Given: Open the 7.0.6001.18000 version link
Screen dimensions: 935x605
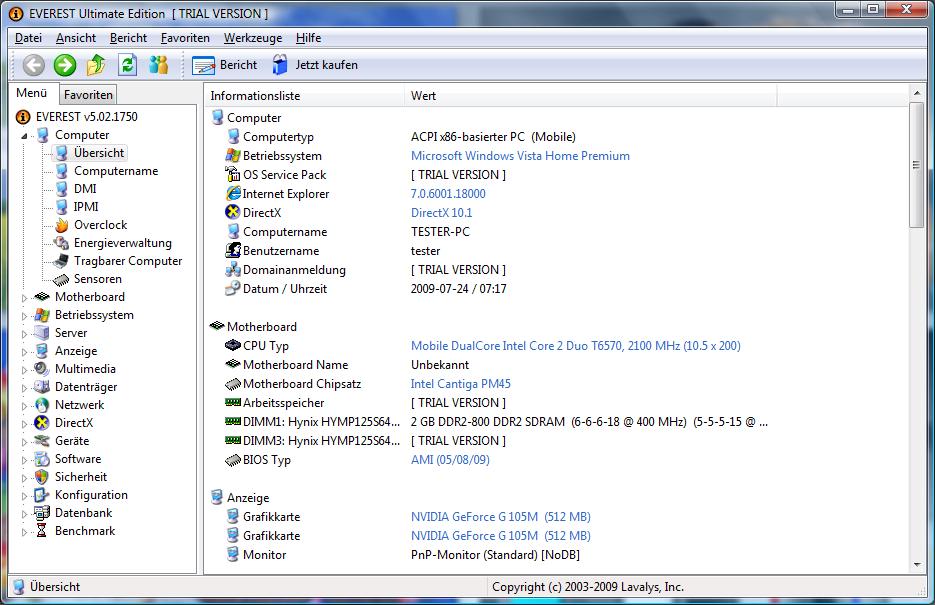Looking at the screenshot, I should 448,194.
